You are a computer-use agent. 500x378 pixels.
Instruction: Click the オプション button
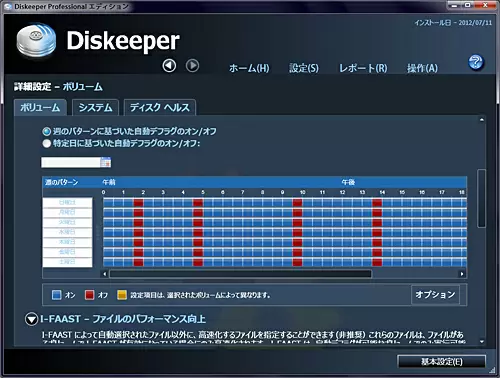435,294
